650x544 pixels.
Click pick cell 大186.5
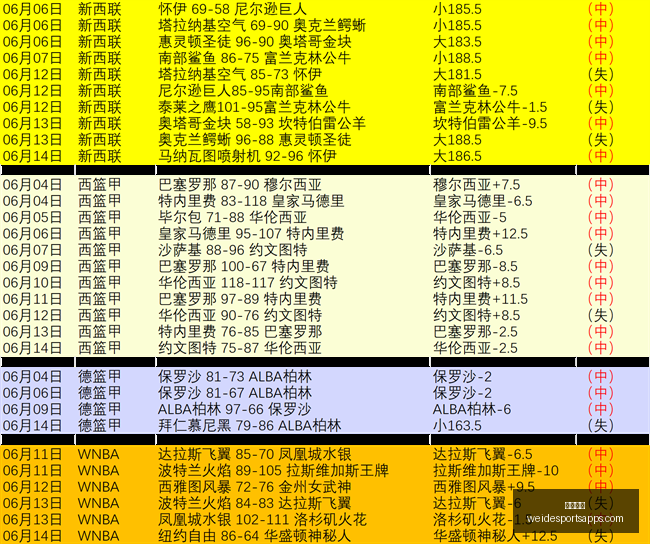457,156
